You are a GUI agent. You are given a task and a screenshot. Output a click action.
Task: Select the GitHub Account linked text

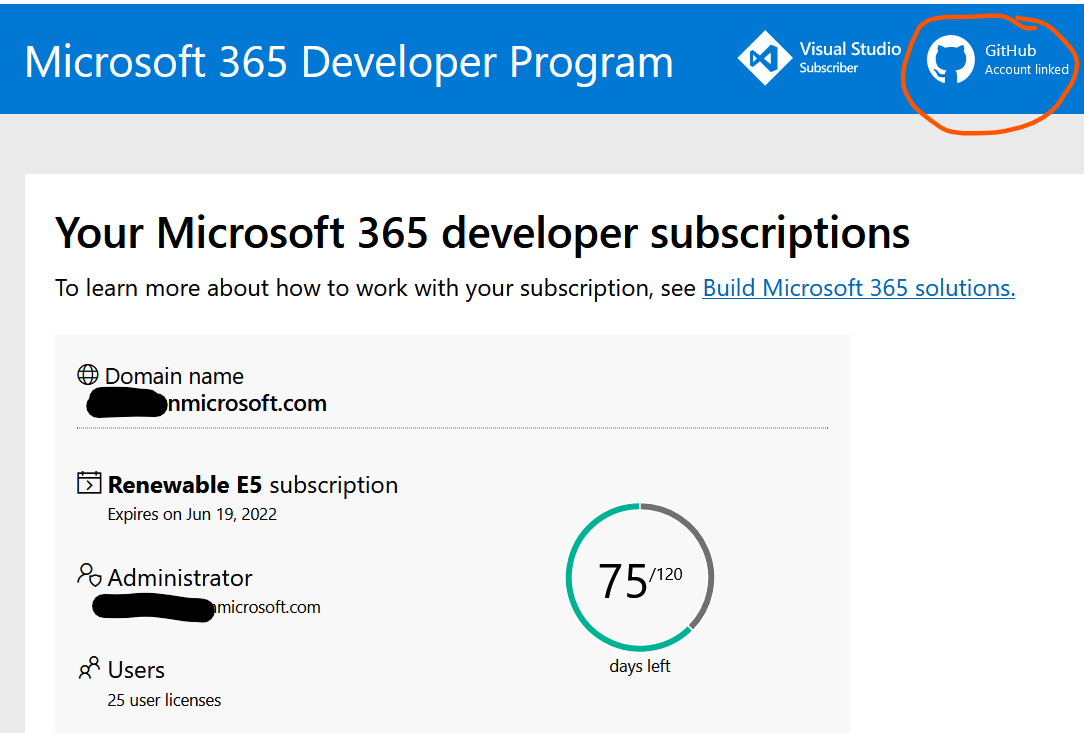(x=1026, y=60)
